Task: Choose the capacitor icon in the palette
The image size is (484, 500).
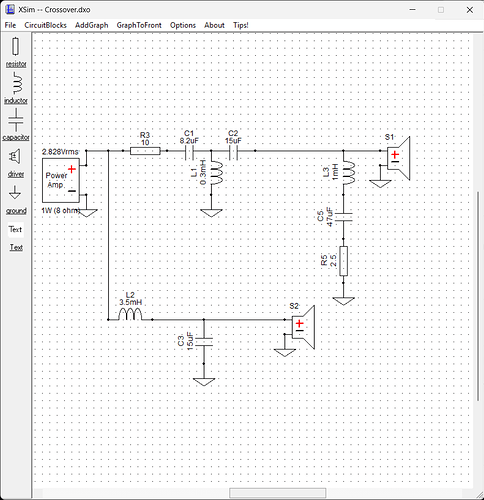Action: pos(16,120)
